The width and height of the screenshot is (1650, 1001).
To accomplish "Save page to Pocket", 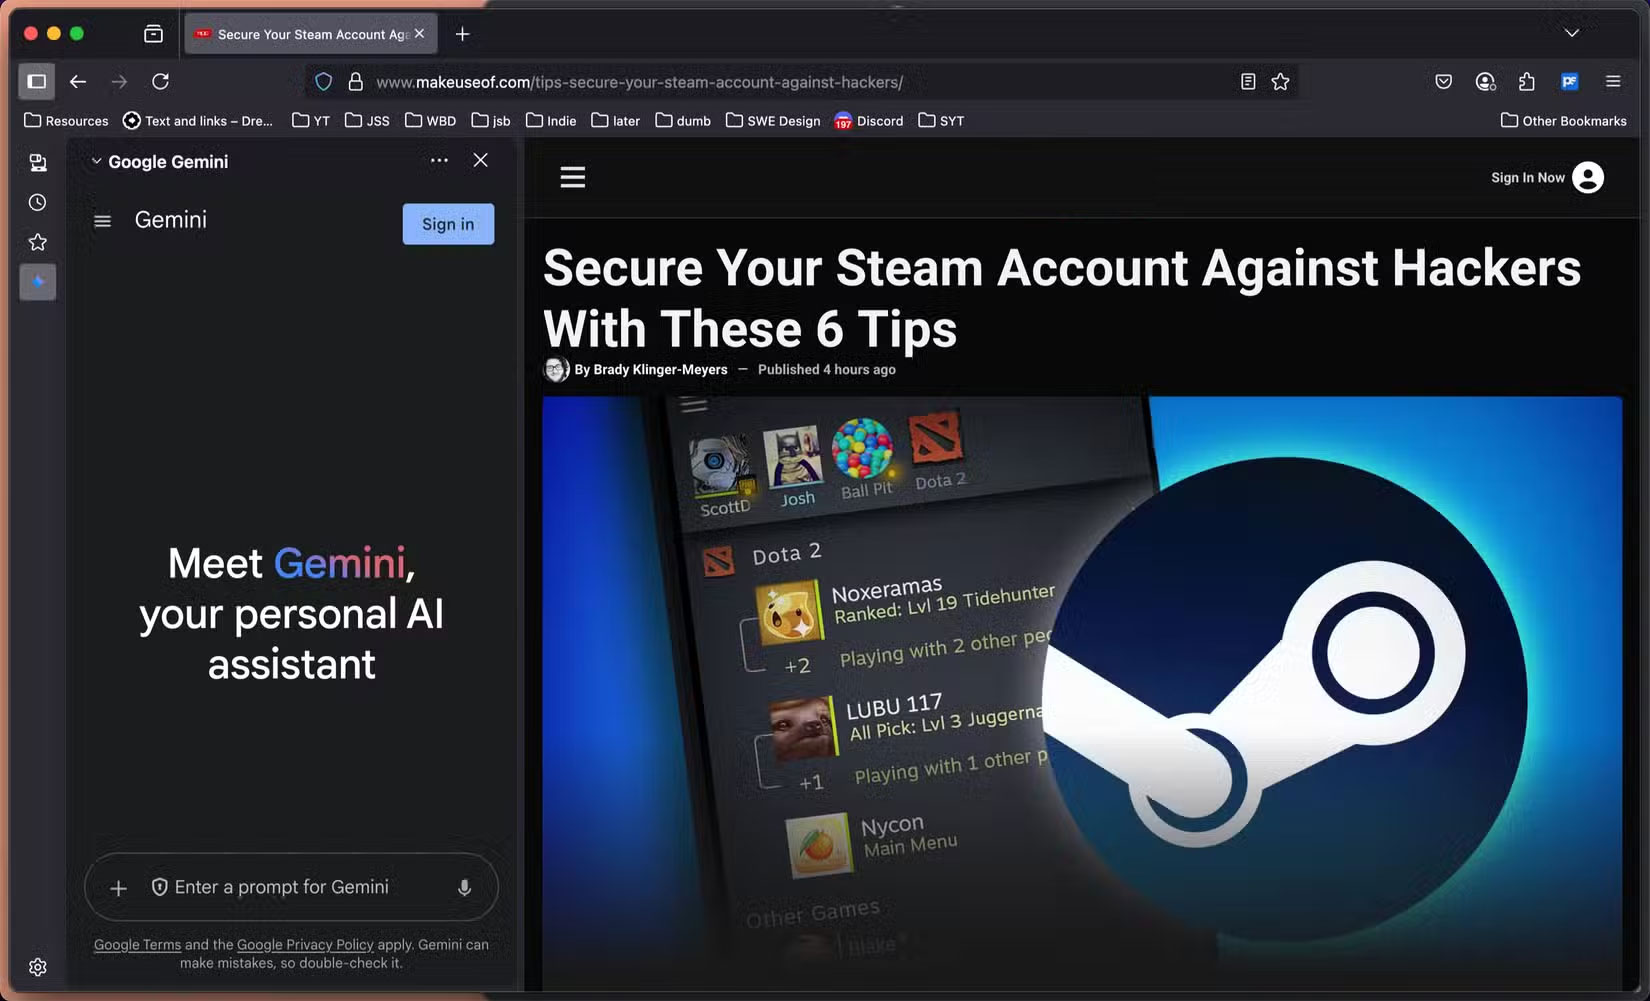I will click(1443, 82).
